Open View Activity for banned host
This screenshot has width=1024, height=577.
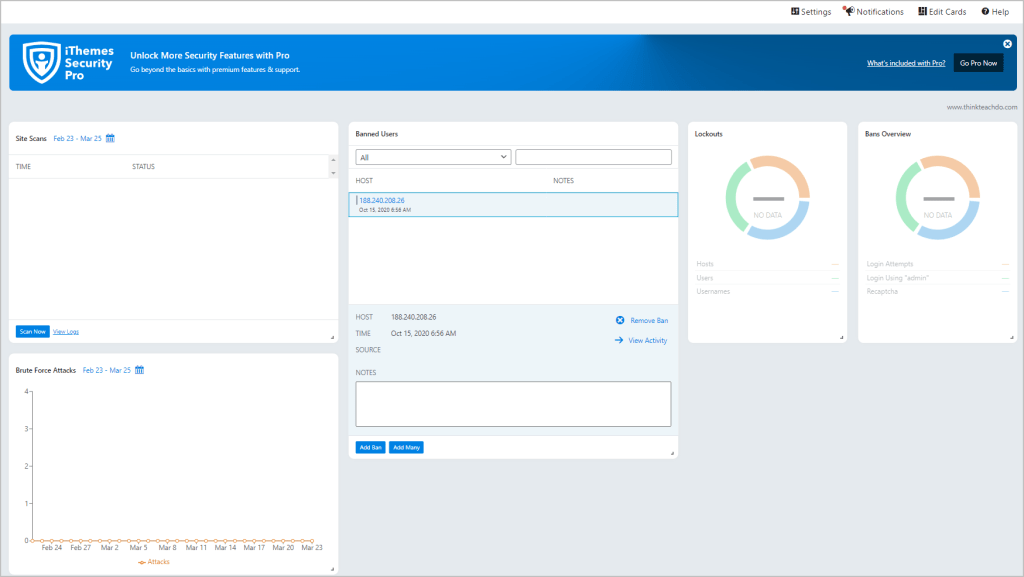(x=648, y=341)
